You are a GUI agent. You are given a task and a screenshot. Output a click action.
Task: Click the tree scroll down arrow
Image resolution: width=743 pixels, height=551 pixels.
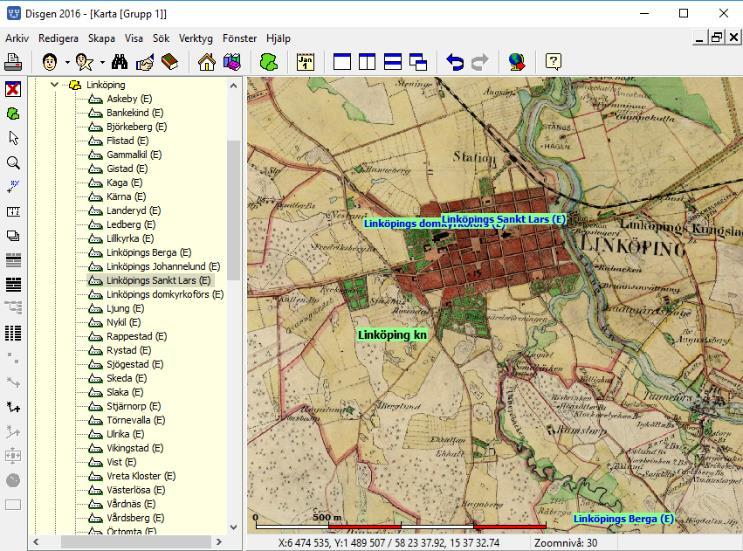click(233, 527)
